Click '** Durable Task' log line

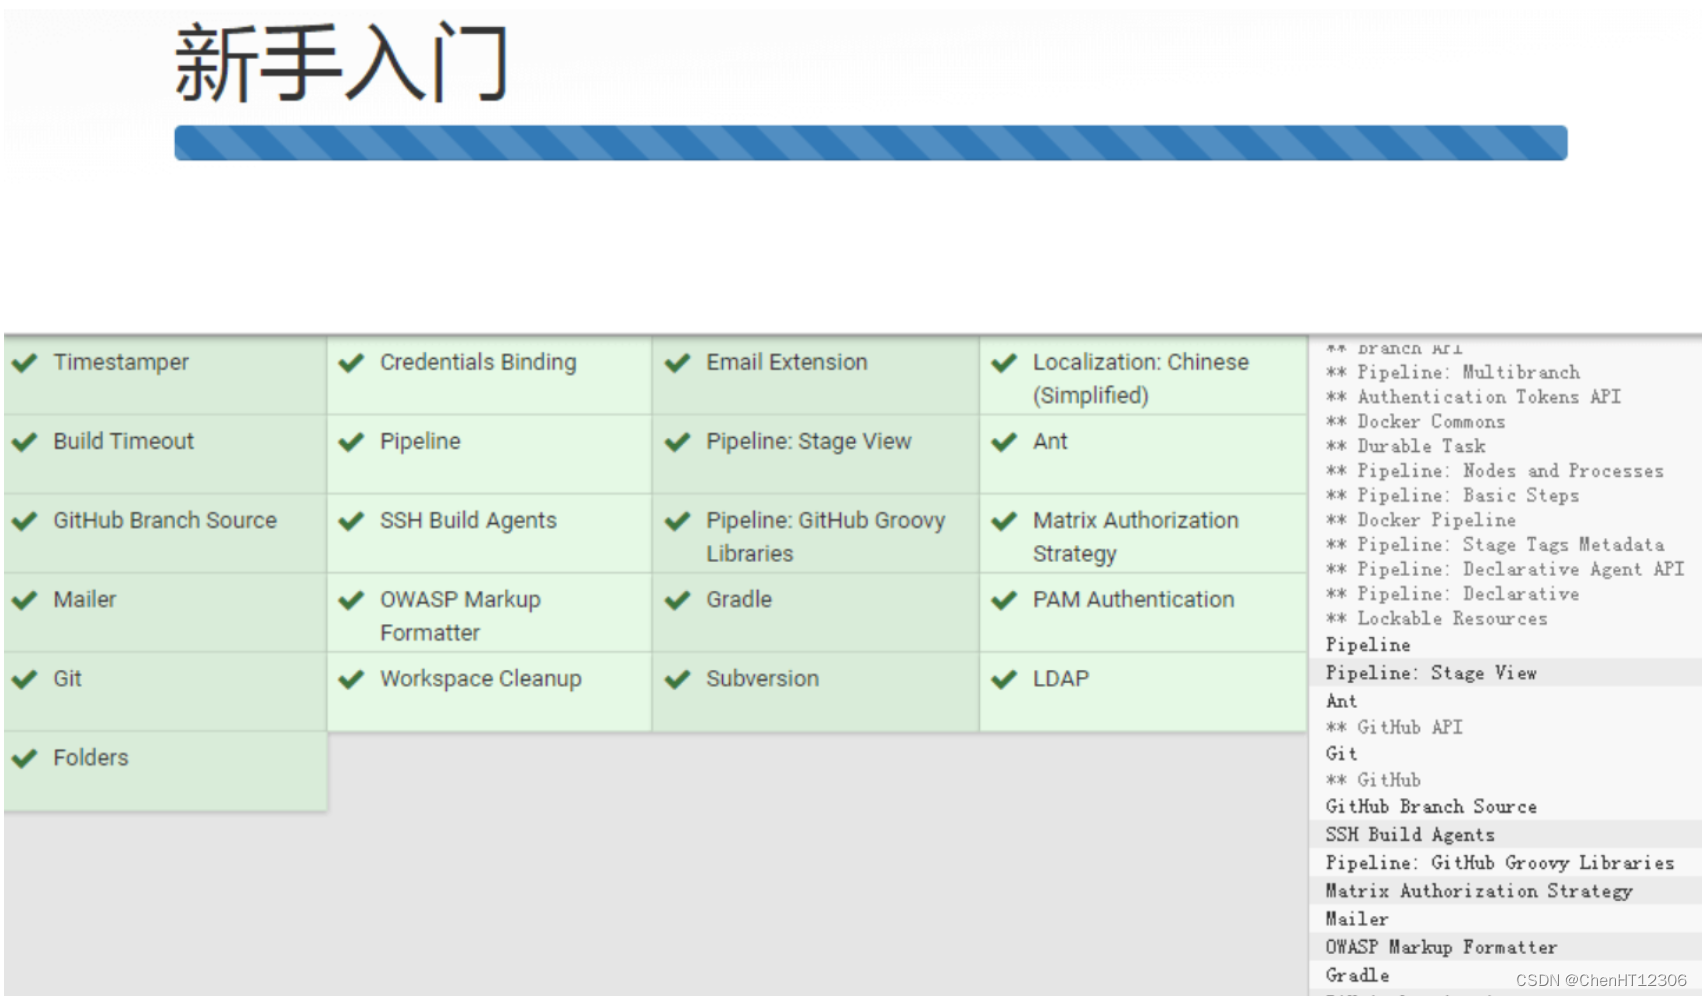point(1405,446)
